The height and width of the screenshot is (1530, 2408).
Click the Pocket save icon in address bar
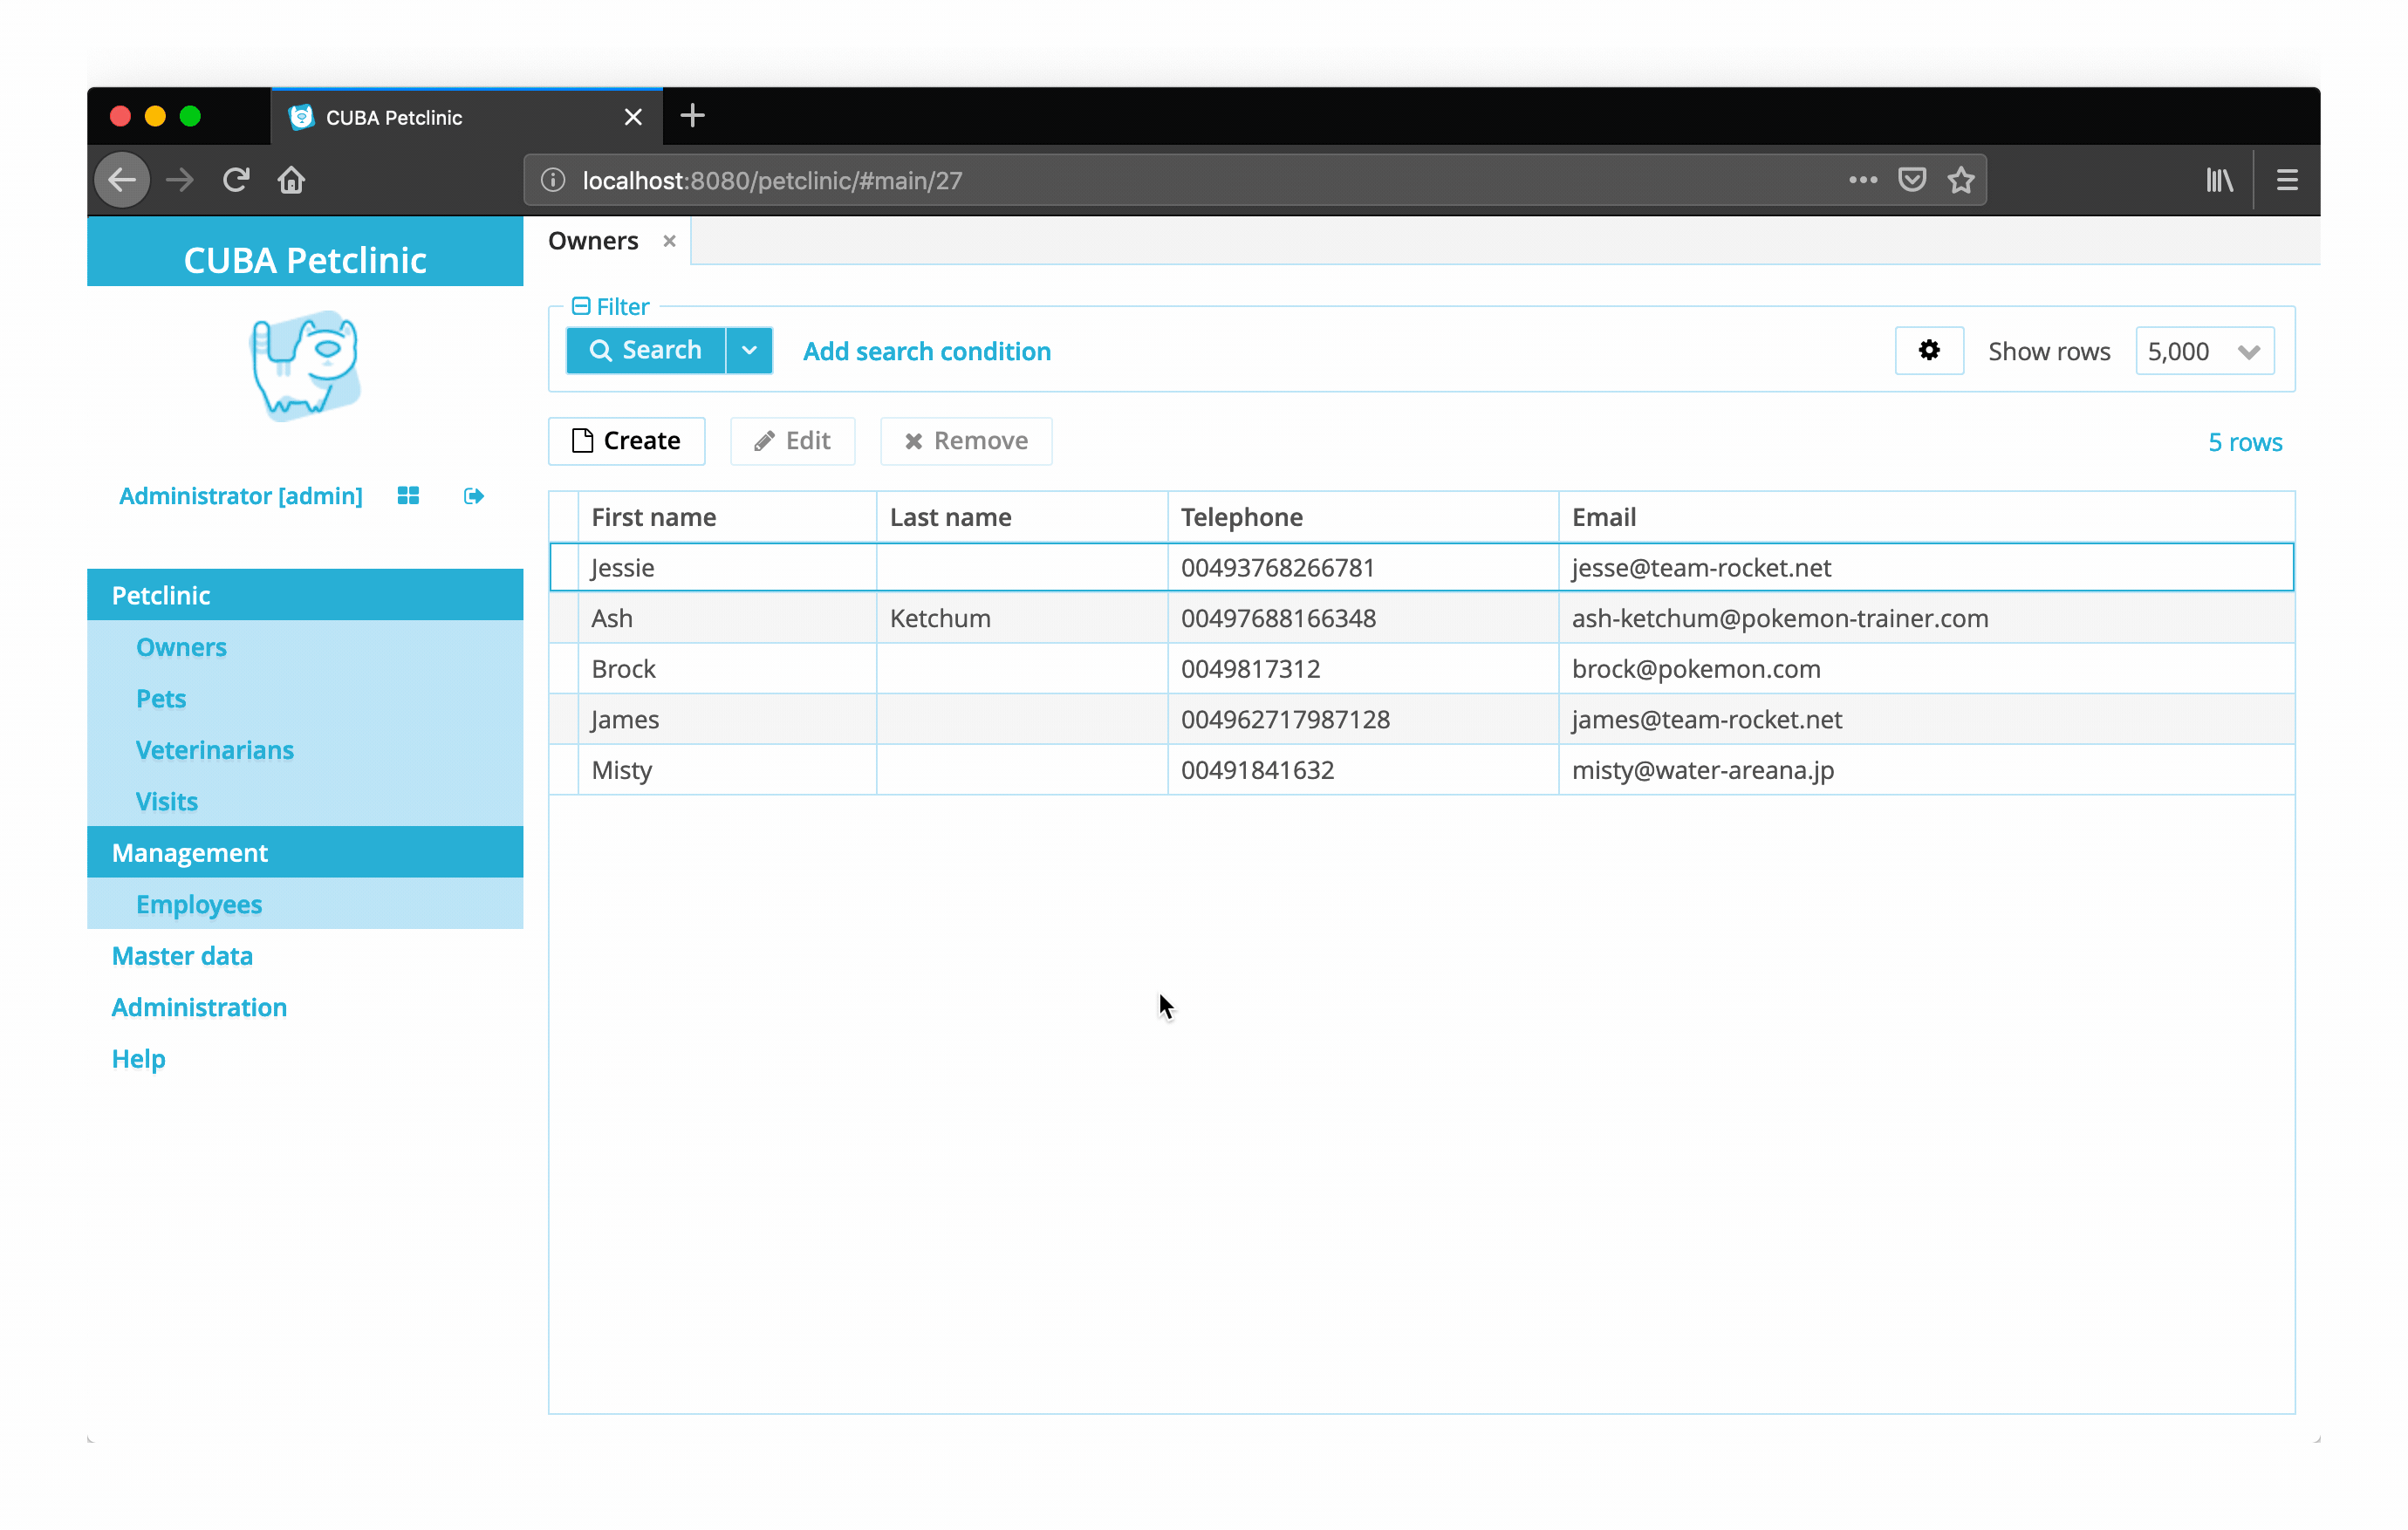click(1911, 180)
